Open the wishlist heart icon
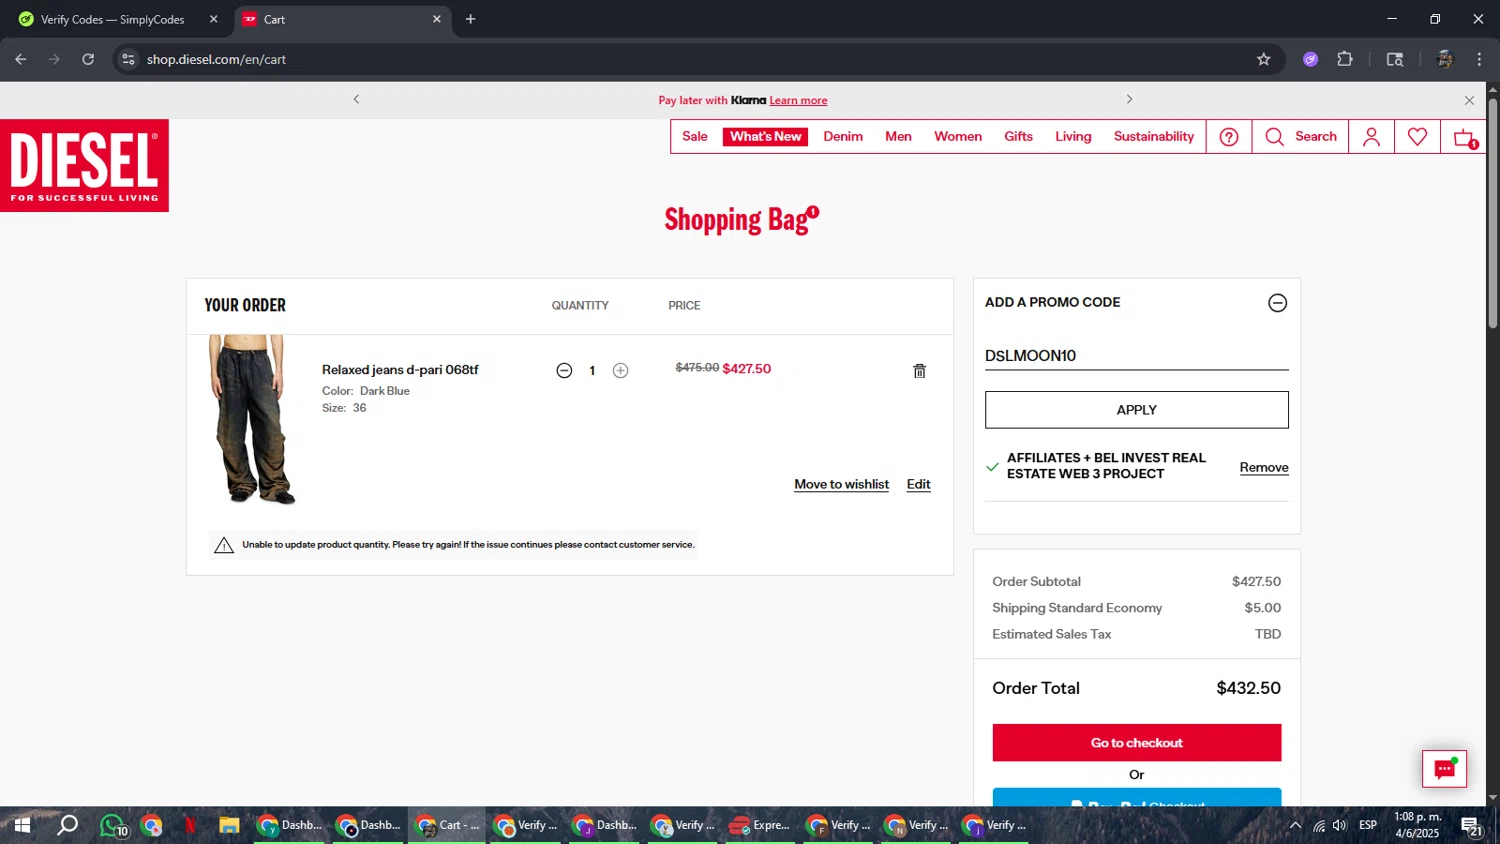Viewport: 1500px width, 844px height. 1417,137
